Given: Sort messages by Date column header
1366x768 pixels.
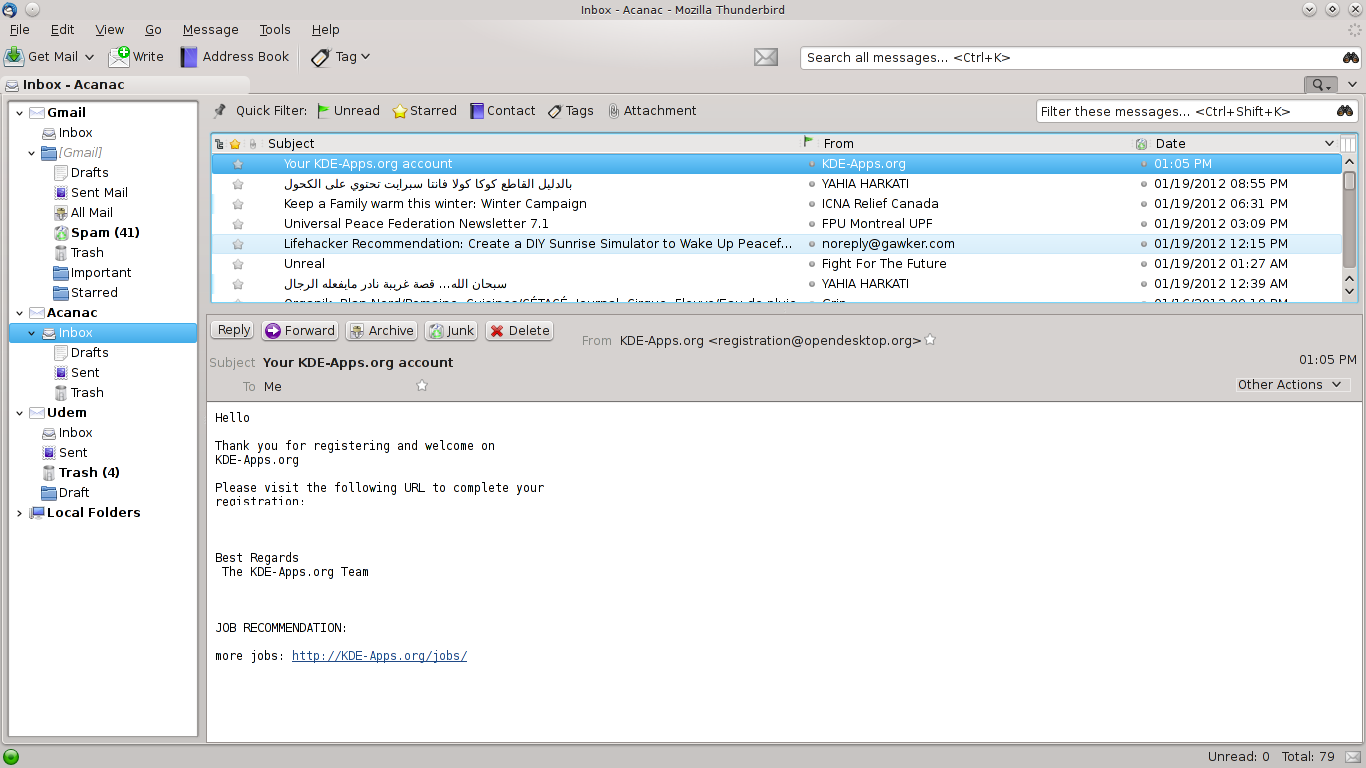Looking at the screenshot, I should point(1234,144).
